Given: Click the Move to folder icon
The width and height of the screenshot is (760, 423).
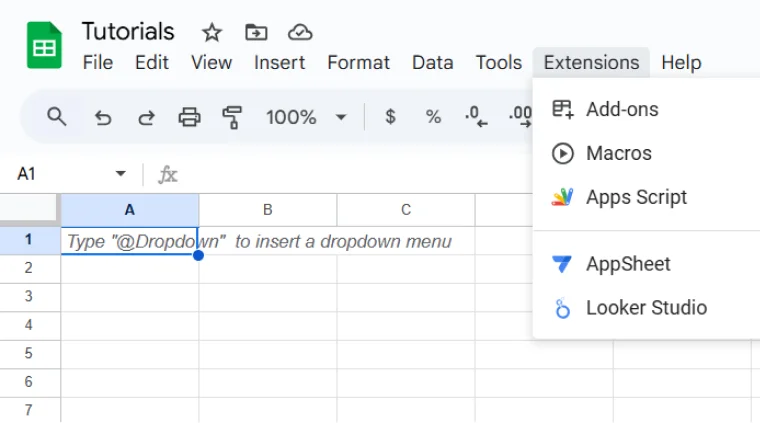Looking at the screenshot, I should pos(256,32).
